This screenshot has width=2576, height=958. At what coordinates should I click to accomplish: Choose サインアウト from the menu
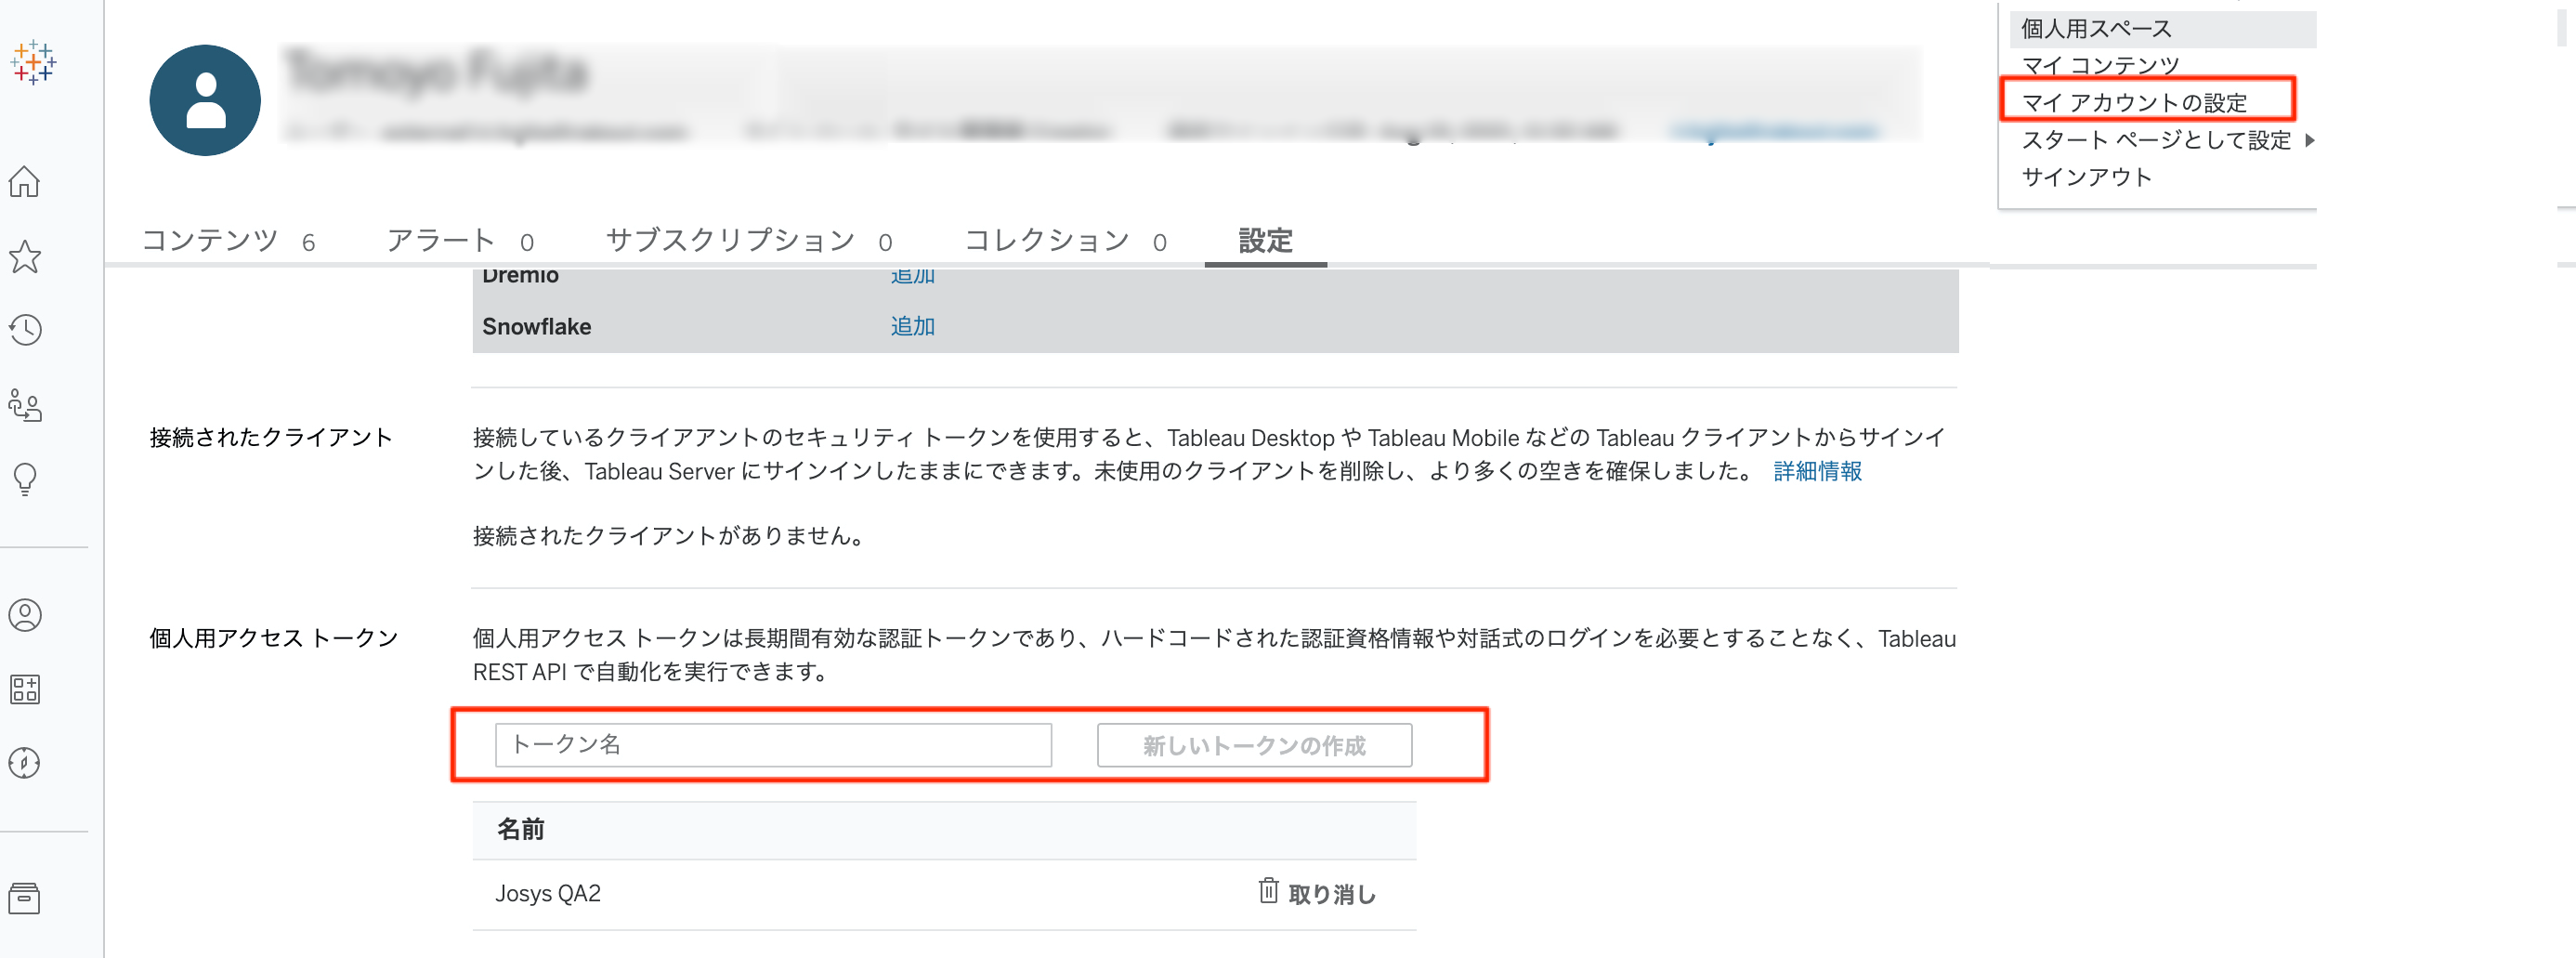click(2086, 177)
